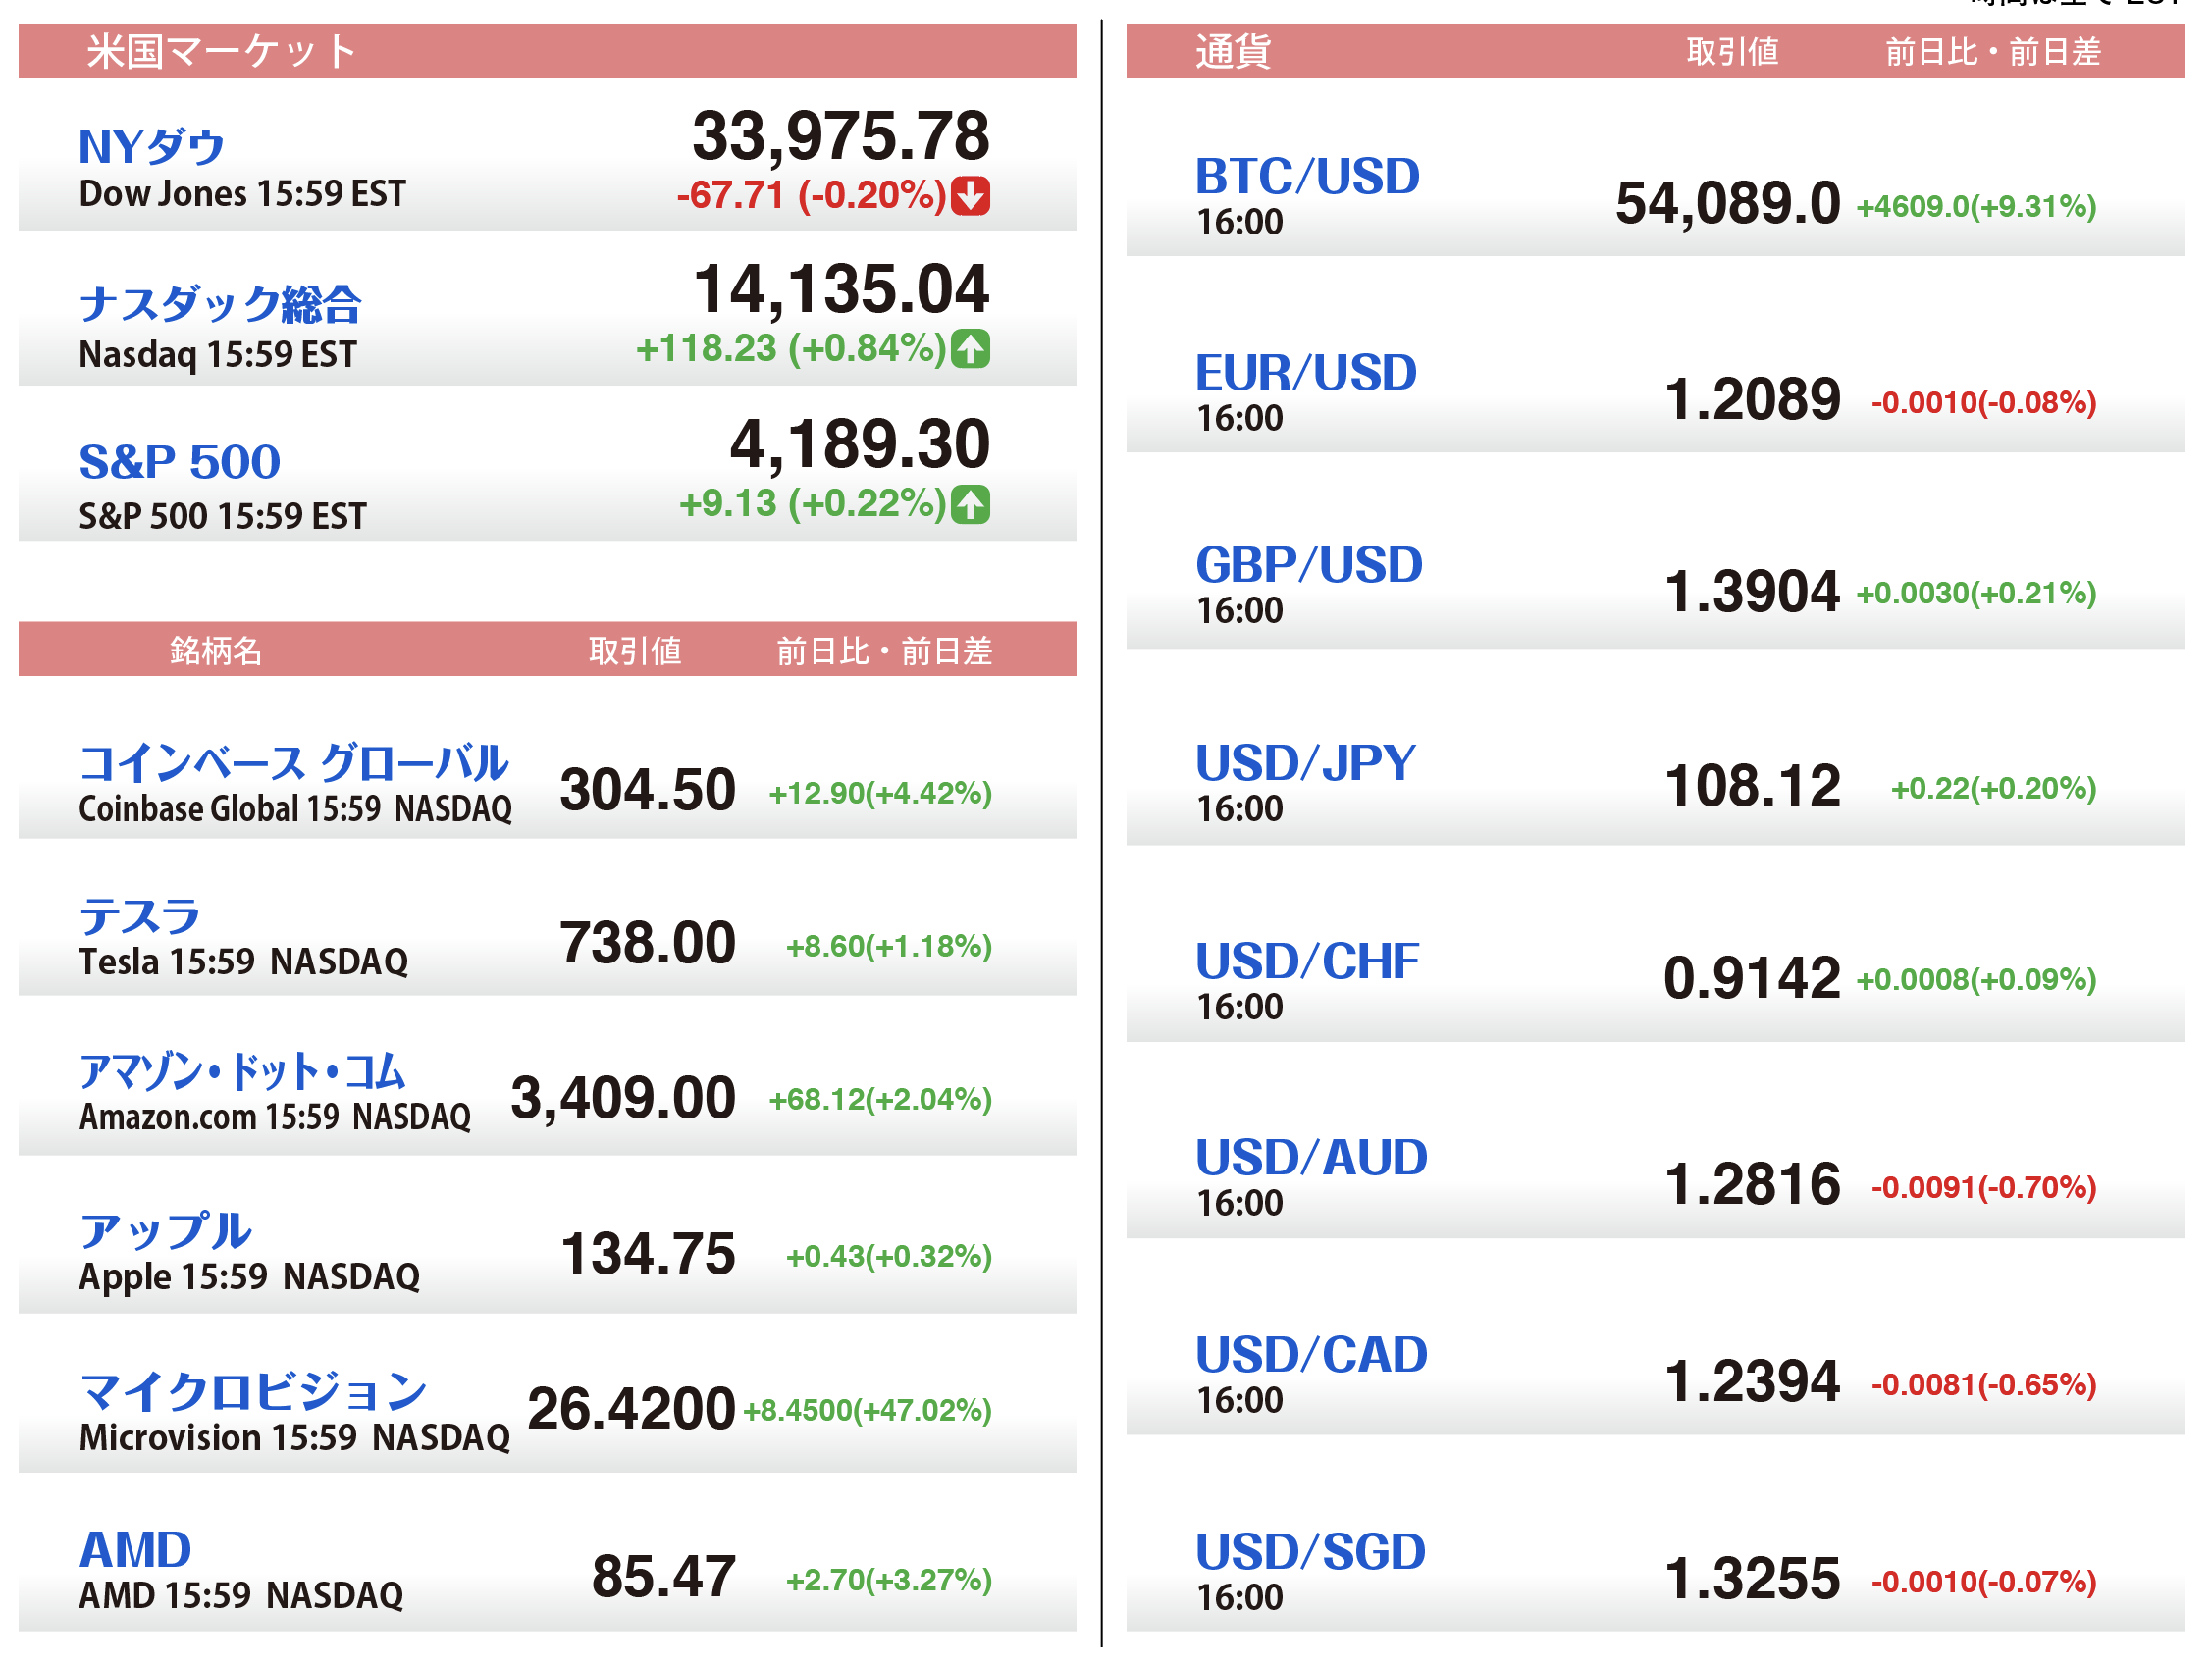Click the red down arrow beside NYダウ change

point(970,196)
